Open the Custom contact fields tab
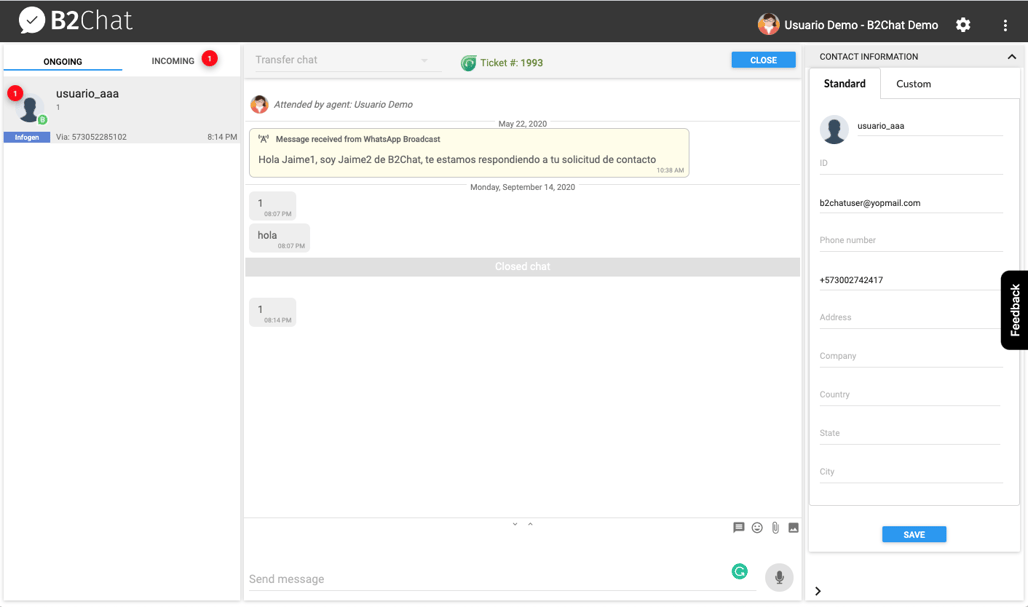 point(912,84)
